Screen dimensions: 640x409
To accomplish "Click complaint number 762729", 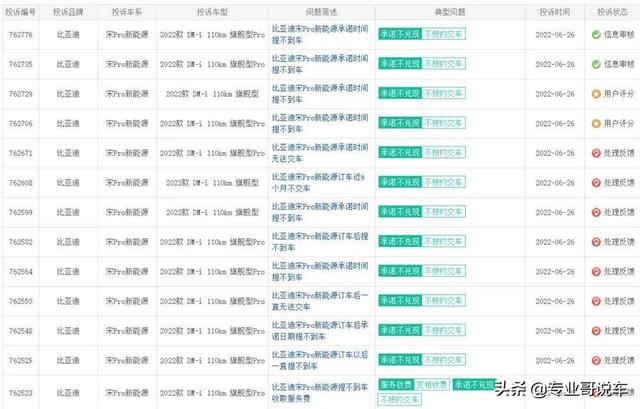I will pyautogui.click(x=20, y=94).
